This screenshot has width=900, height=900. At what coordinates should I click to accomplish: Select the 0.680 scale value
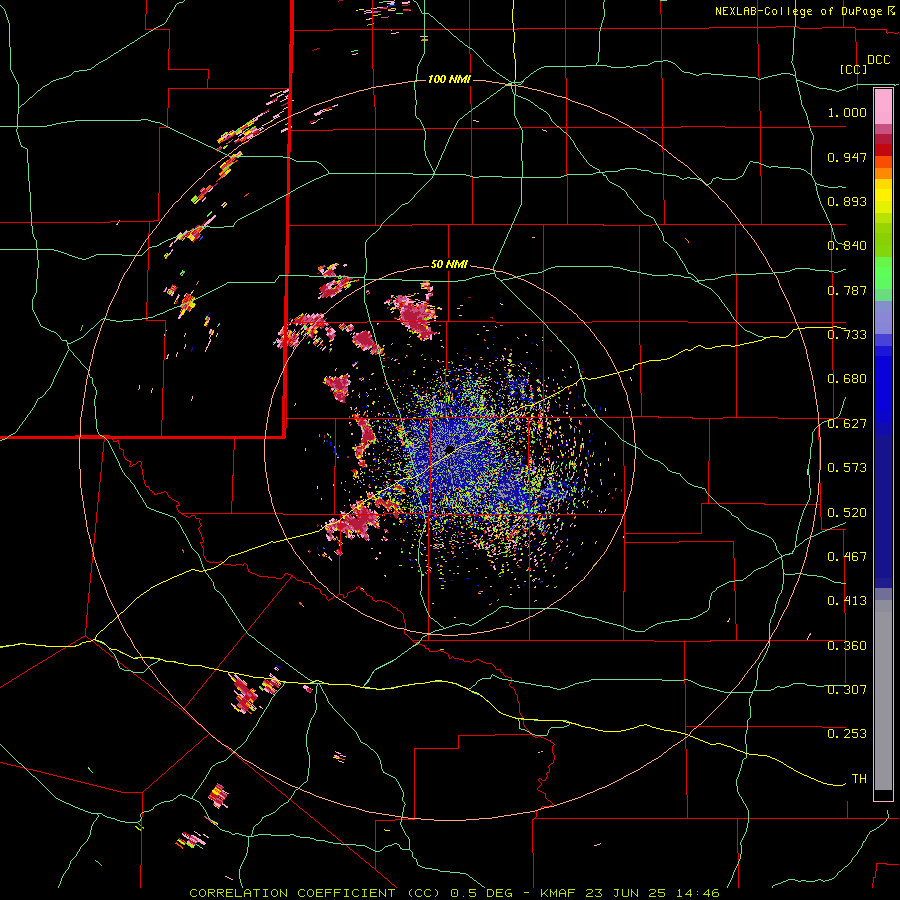tap(847, 379)
